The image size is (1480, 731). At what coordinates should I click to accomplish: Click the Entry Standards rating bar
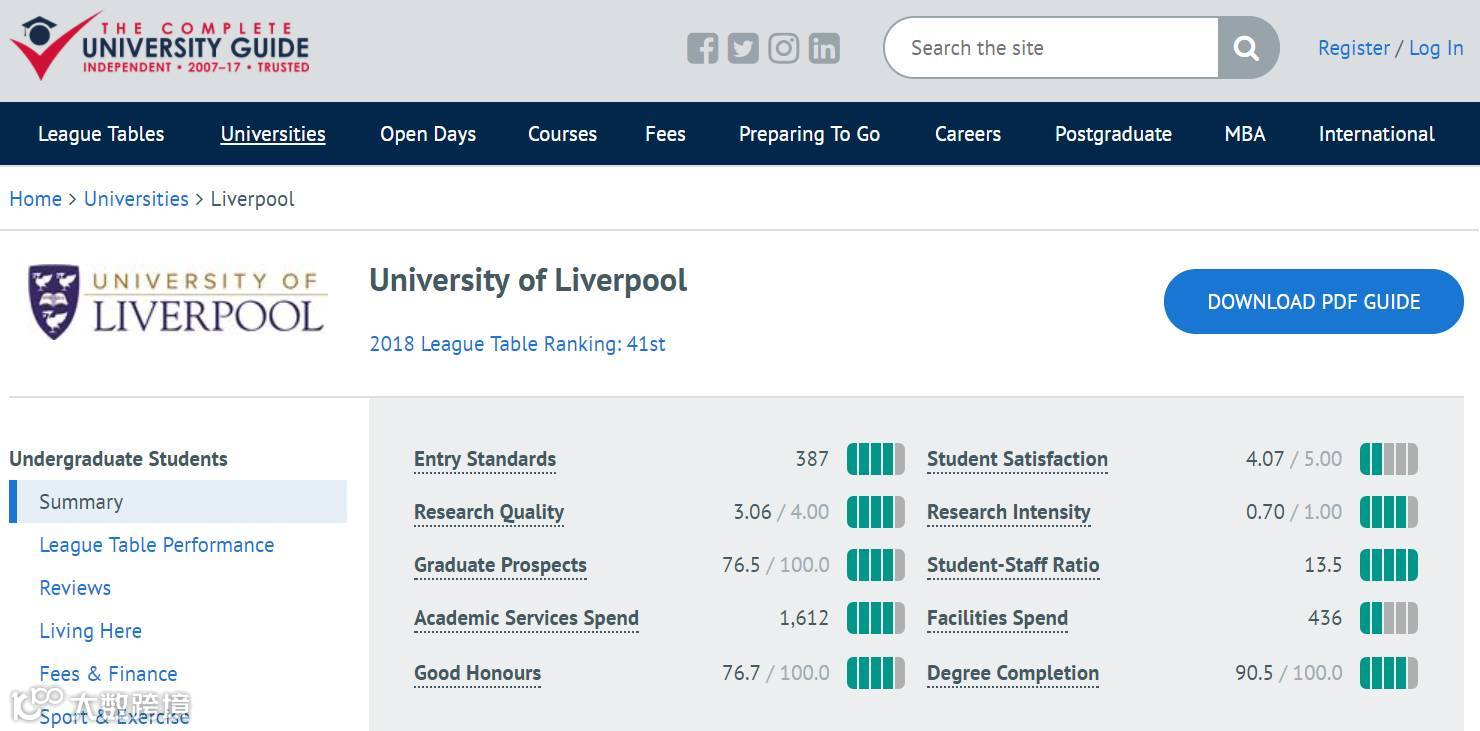876,459
